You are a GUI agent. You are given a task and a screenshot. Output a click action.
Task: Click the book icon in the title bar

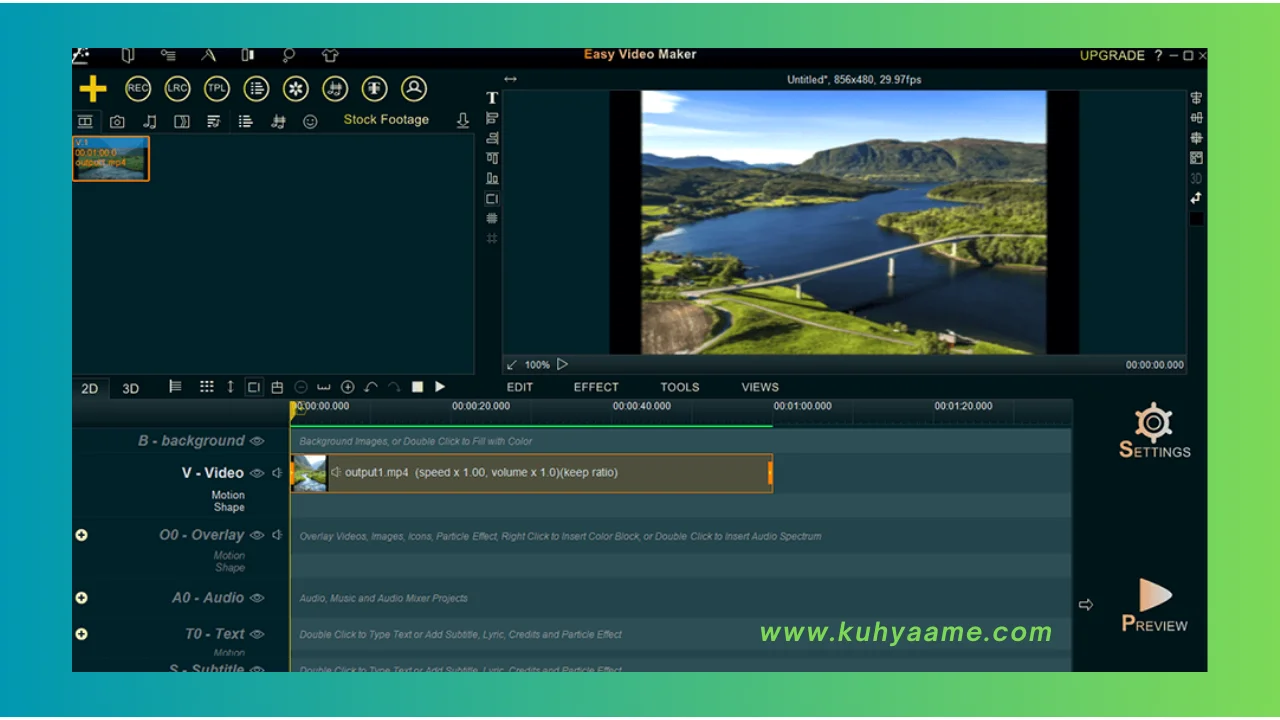128,56
